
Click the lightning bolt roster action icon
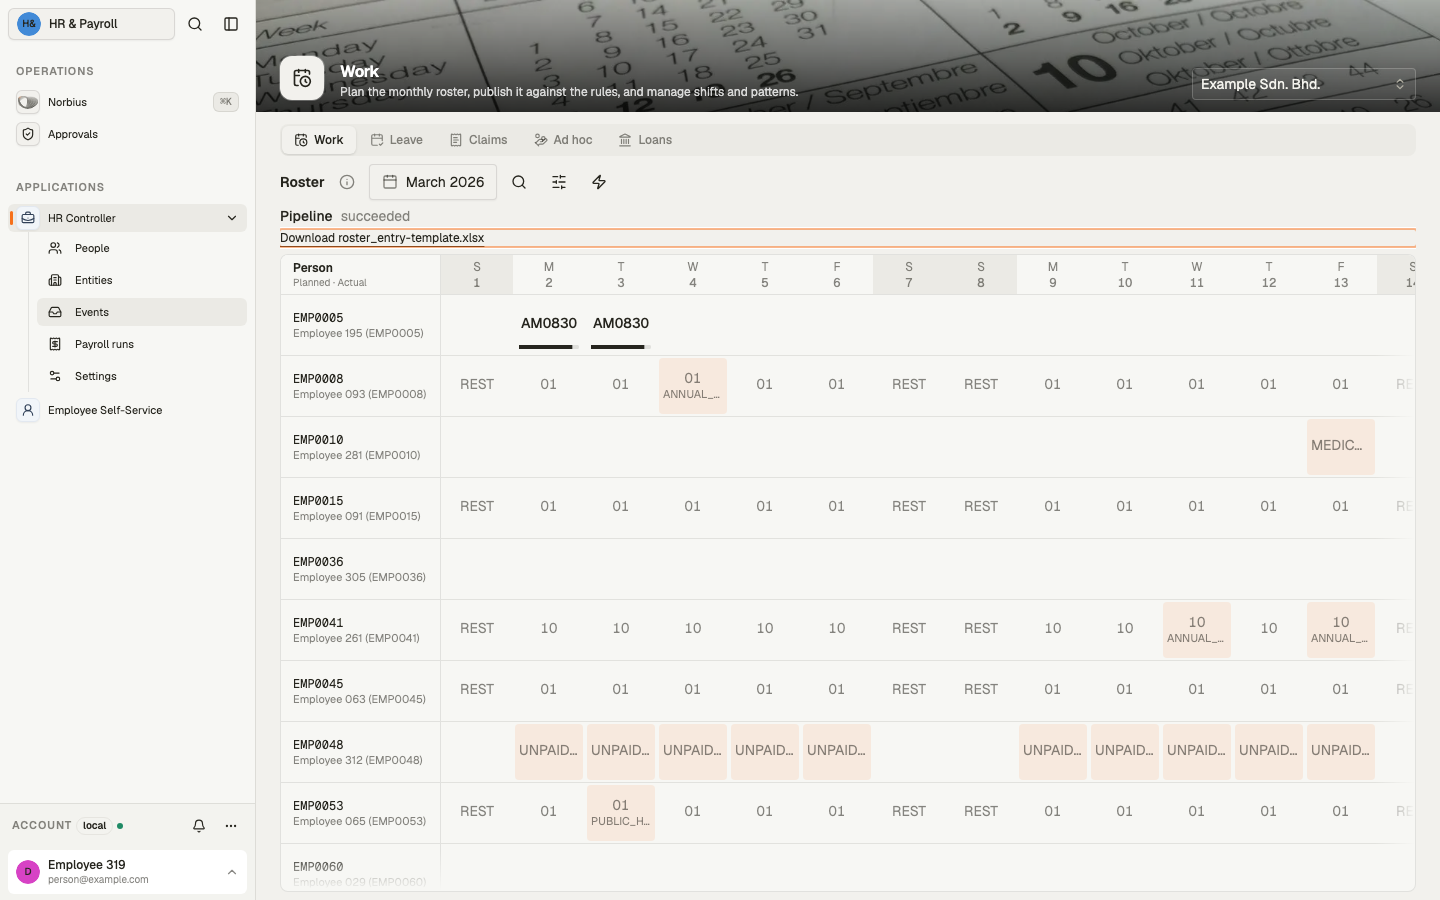[599, 182]
